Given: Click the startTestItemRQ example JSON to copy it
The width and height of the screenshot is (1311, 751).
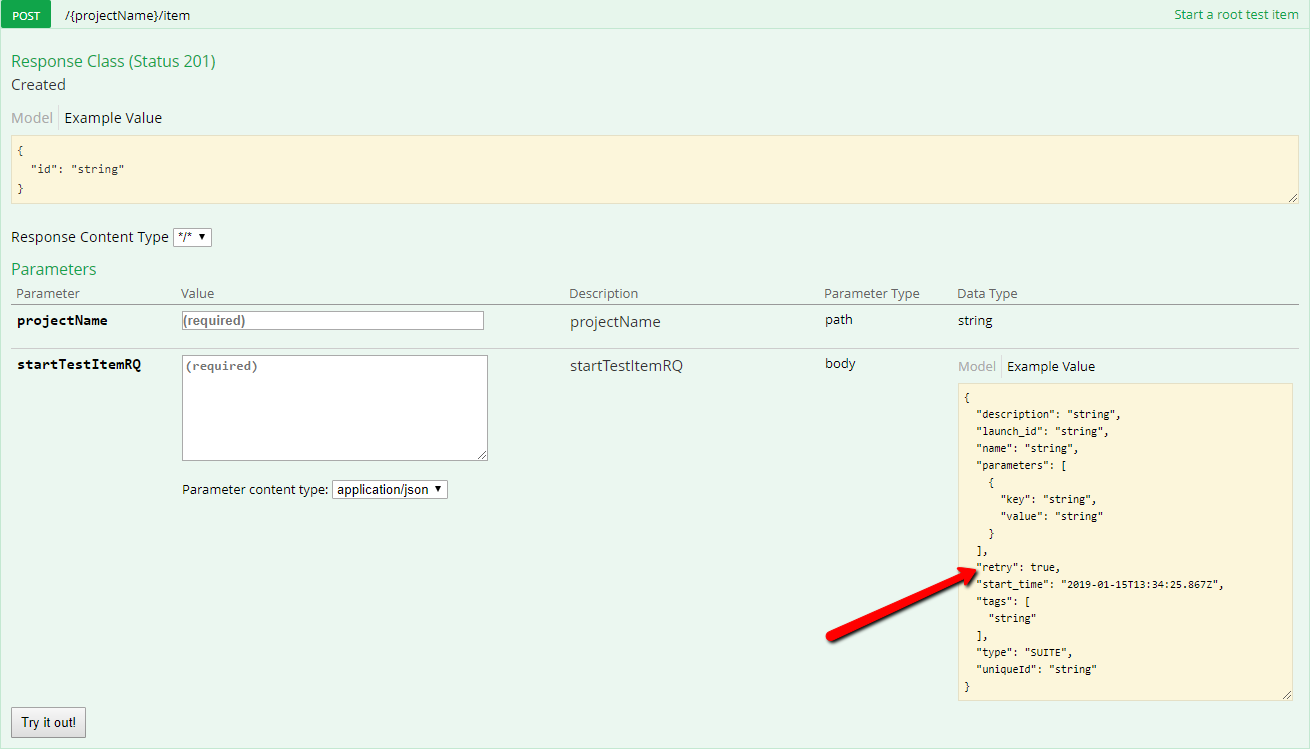Looking at the screenshot, I should [1125, 540].
